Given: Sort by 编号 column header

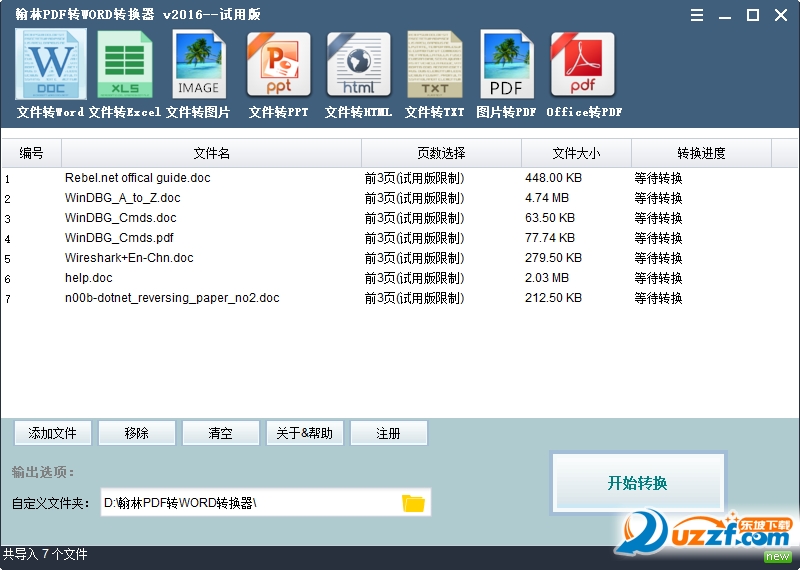Looking at the screenshot, I should 31,153.
